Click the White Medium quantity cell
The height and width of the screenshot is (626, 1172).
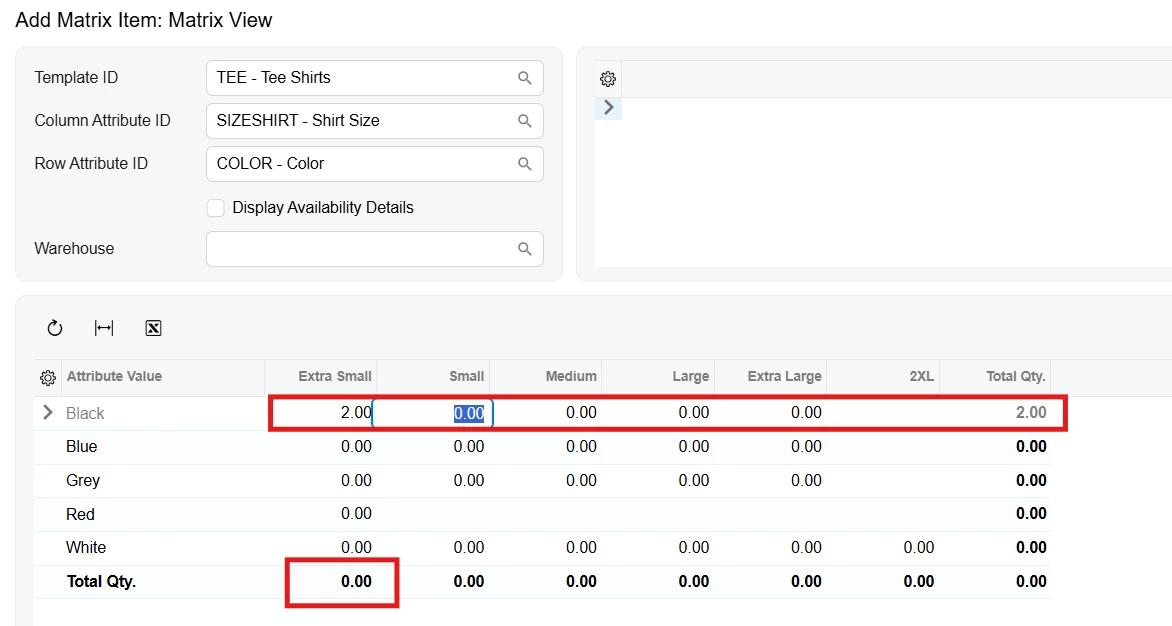pyautogui.click(x=546, y=548)
